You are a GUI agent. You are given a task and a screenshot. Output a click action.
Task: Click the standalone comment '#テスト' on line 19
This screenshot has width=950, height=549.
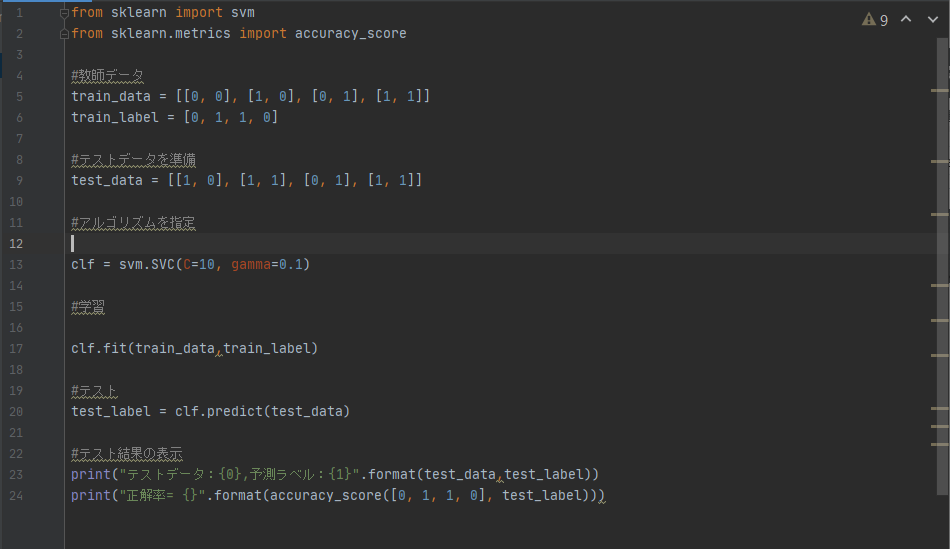[94, 391]
